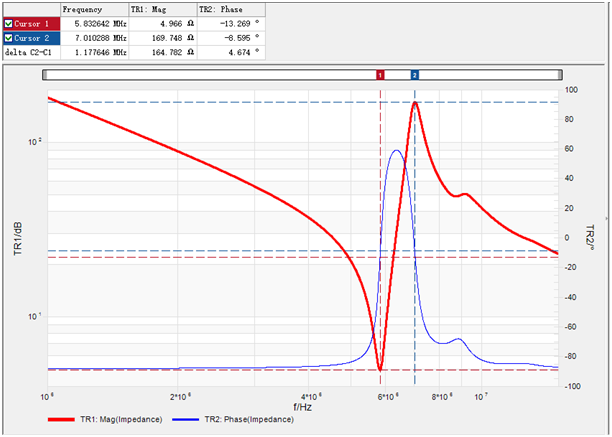Uncheck the Cursor 2 checkbox
This screenshot has width=612, height=437.
tap(8, 37)
